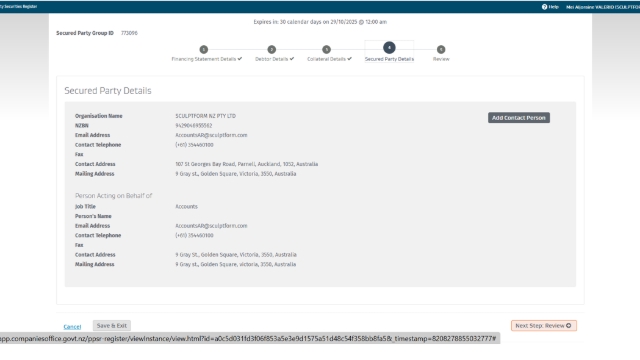
Task: Open the Help icon link
Action: point(550,7)
